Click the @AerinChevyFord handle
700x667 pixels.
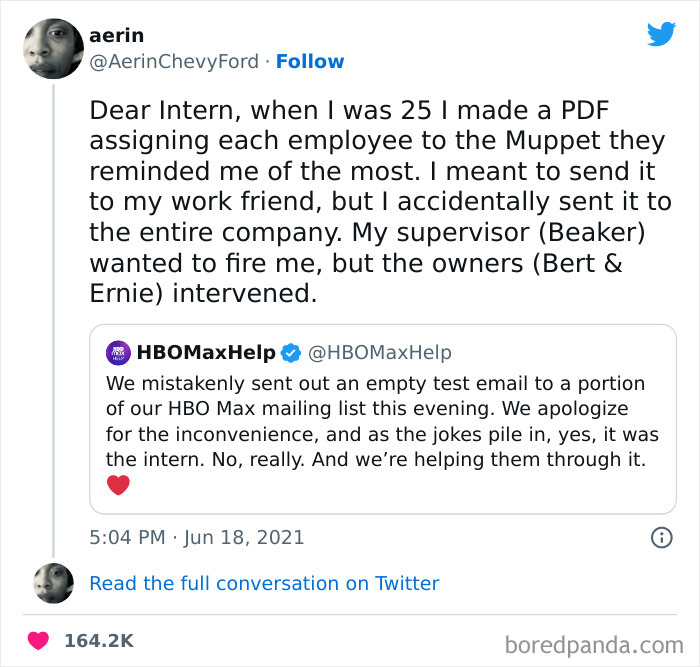point(176,62)
